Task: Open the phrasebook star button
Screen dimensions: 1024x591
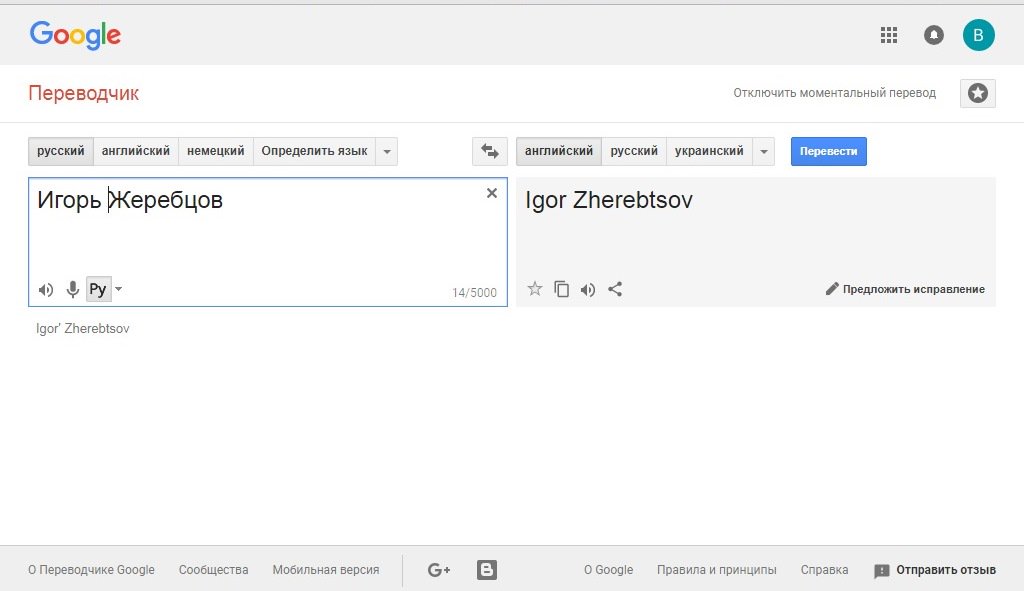Action: [x=977, y=93]
